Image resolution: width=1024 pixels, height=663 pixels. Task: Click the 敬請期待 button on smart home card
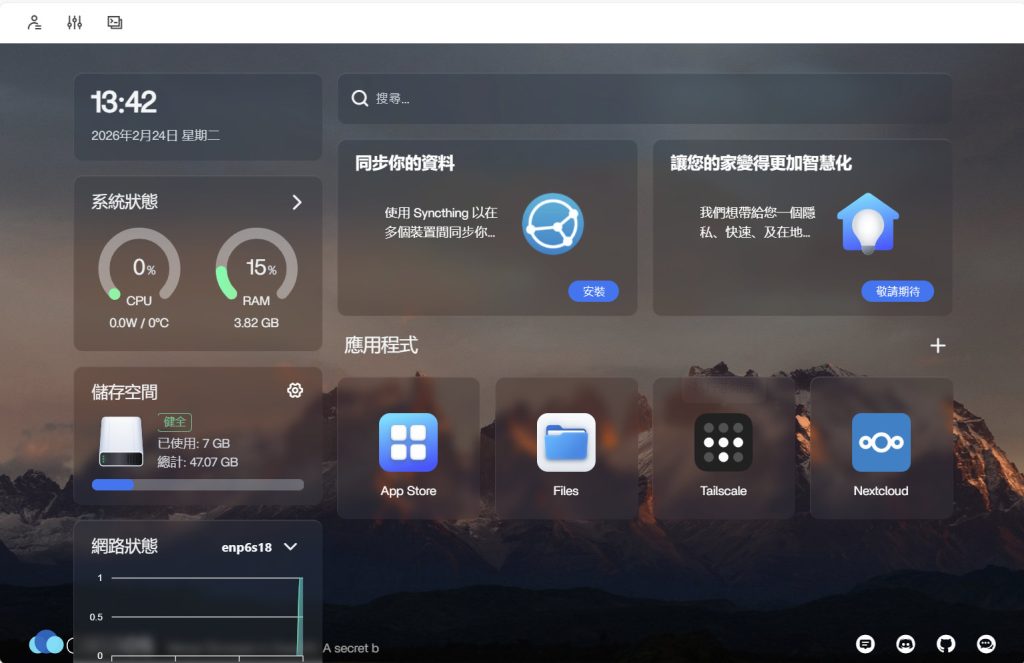(897, 291)
